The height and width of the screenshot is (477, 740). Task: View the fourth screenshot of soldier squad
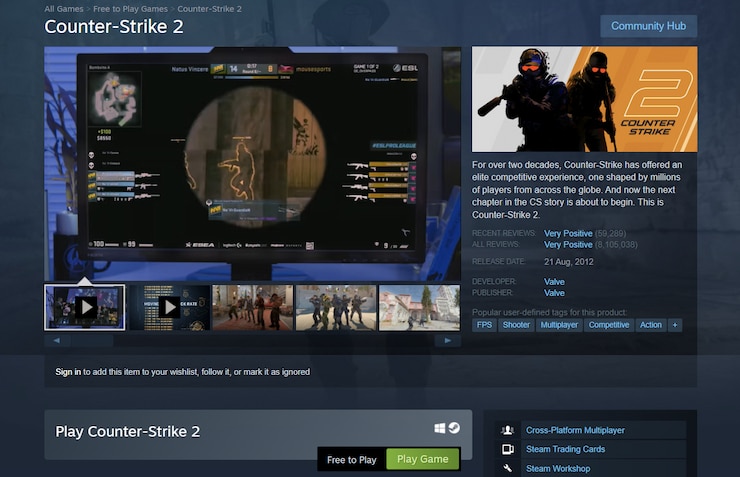point(336,308)
